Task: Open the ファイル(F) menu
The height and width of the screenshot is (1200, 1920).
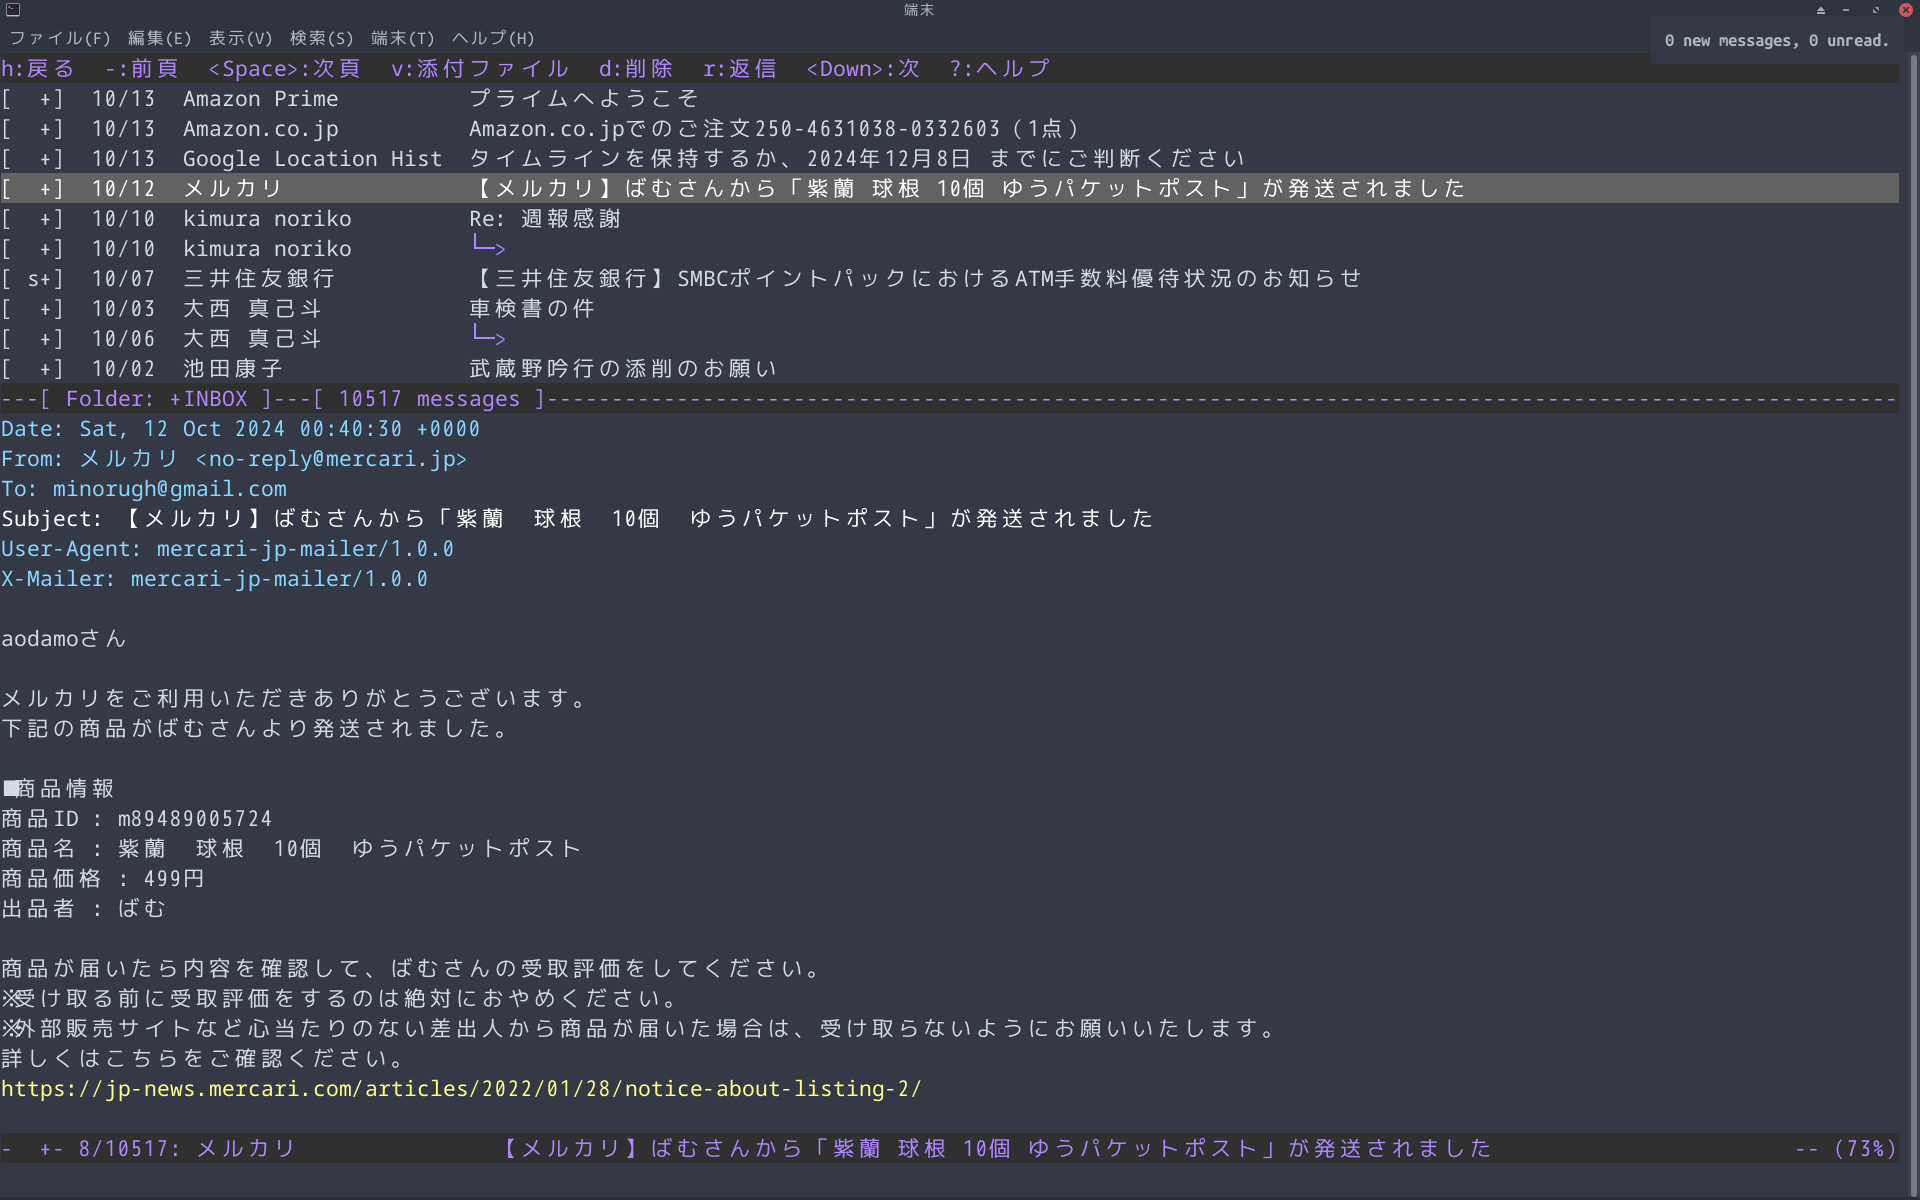Action: [x=60, y=38]
